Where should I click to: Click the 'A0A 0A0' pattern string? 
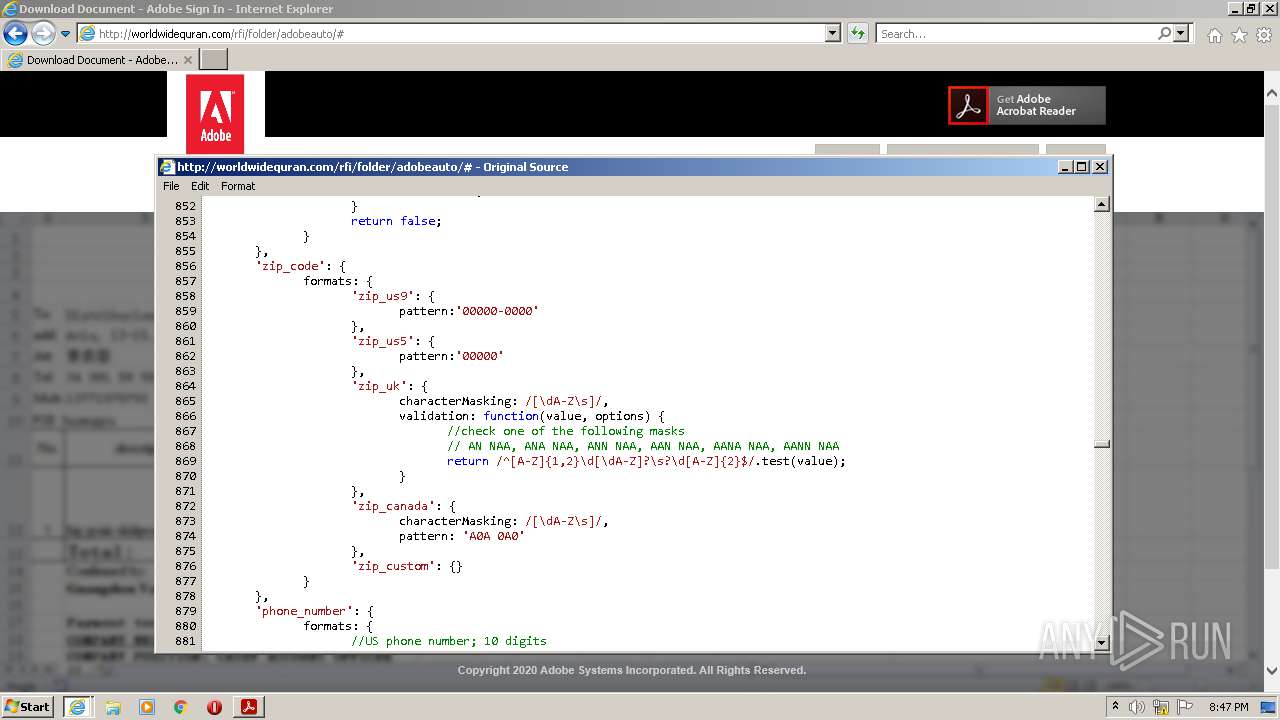(x=494, y=536)
